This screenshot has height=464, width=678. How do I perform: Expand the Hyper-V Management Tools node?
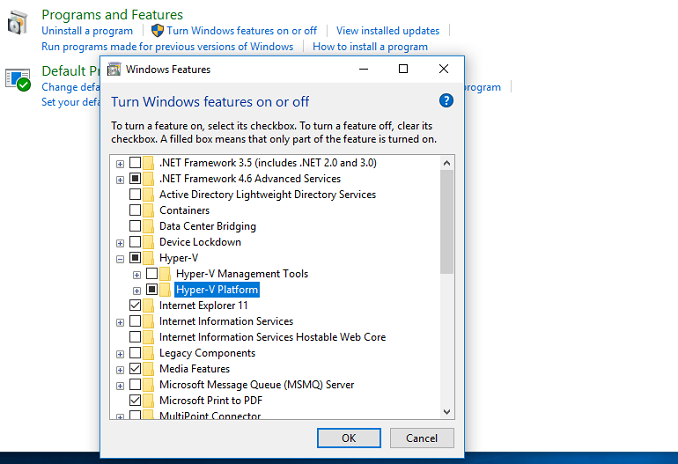(137, 275)
